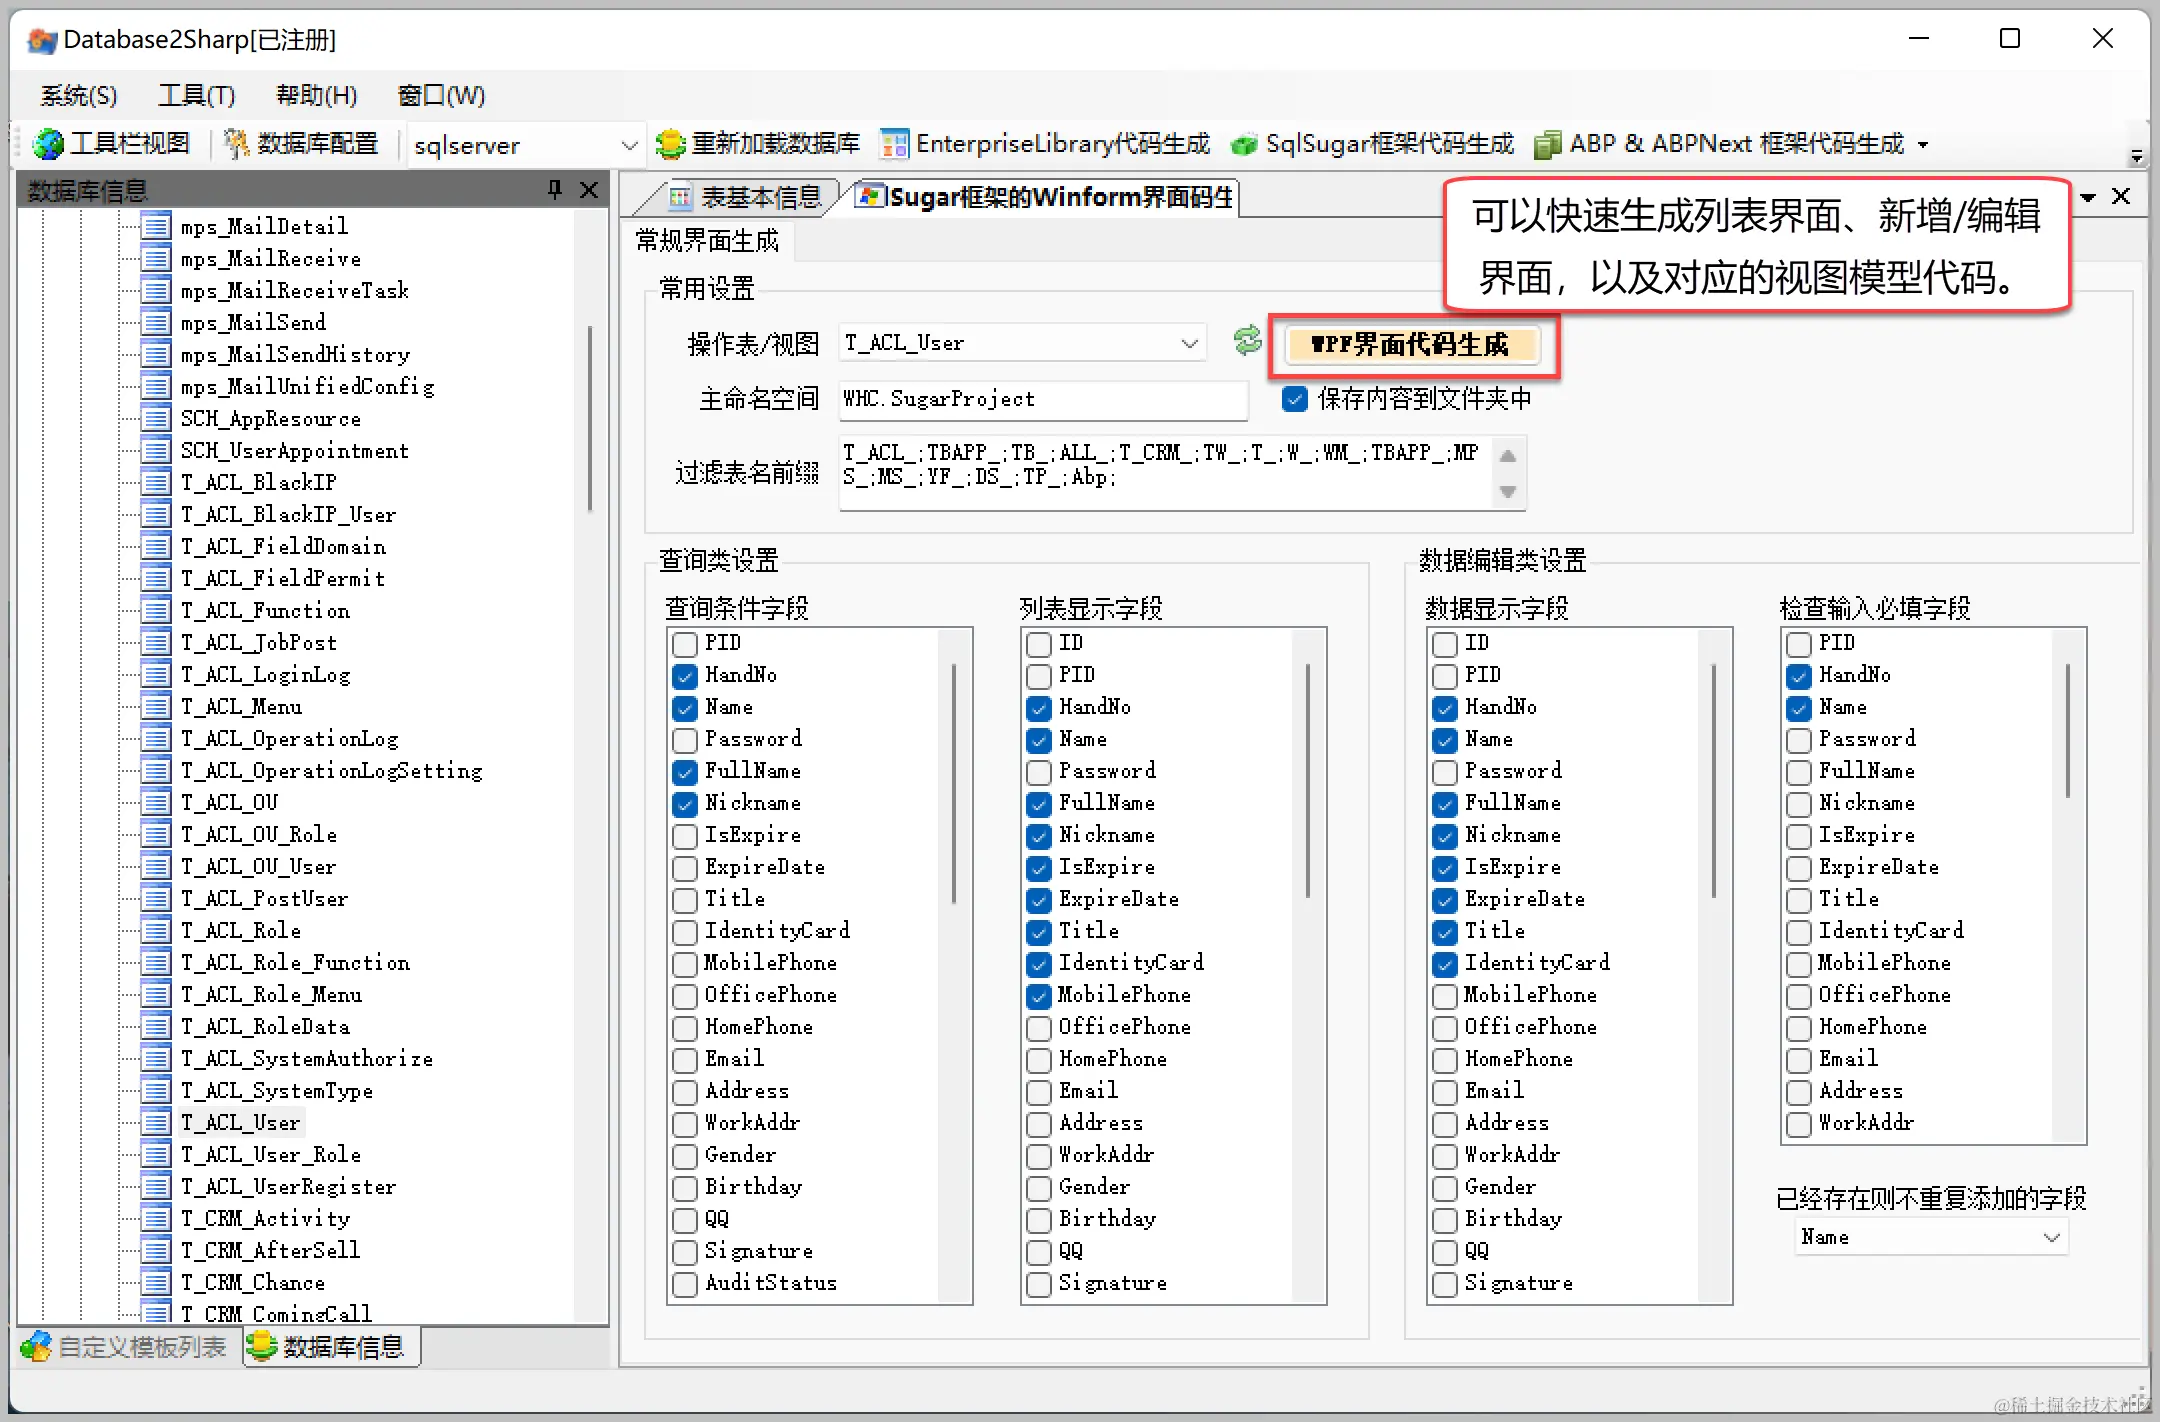
Task: Open the tab list dropdown arrow
Action: pos(2088,197)
